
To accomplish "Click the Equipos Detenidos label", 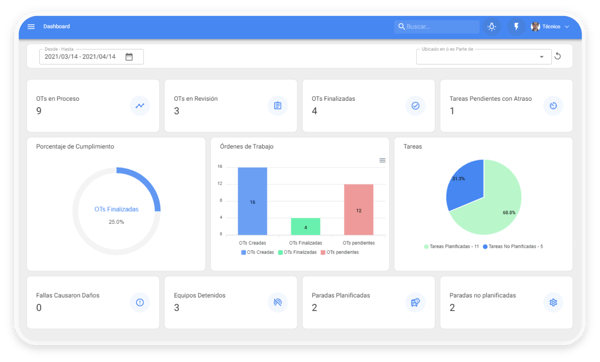I will (200, 295).
